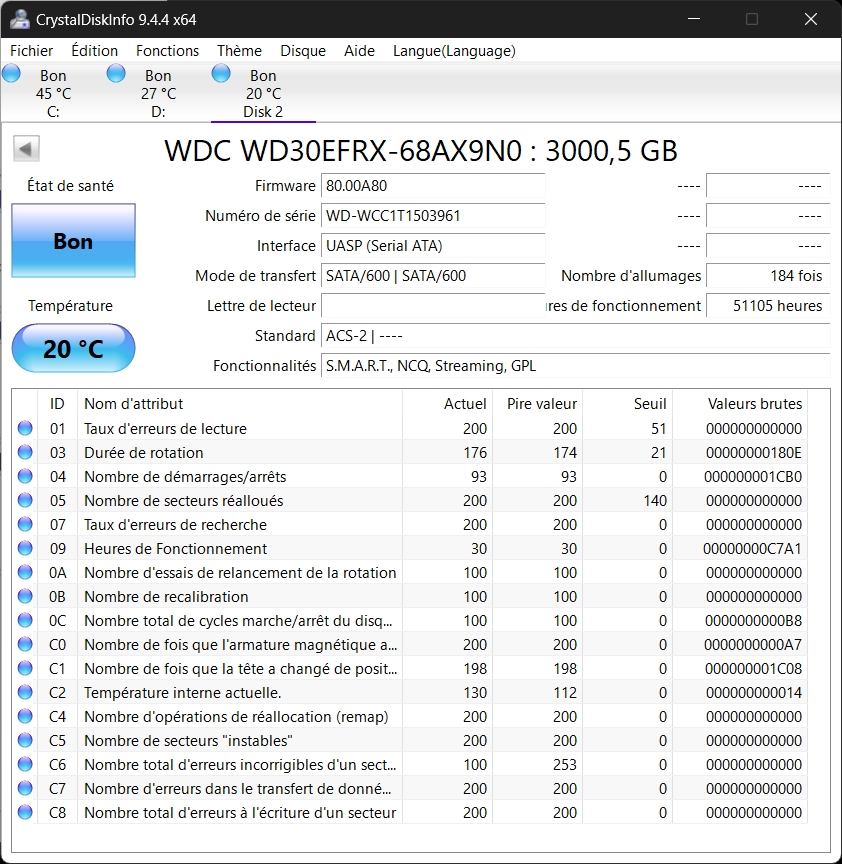Click the blue status orb for Disk 2

tap(221, 73)
